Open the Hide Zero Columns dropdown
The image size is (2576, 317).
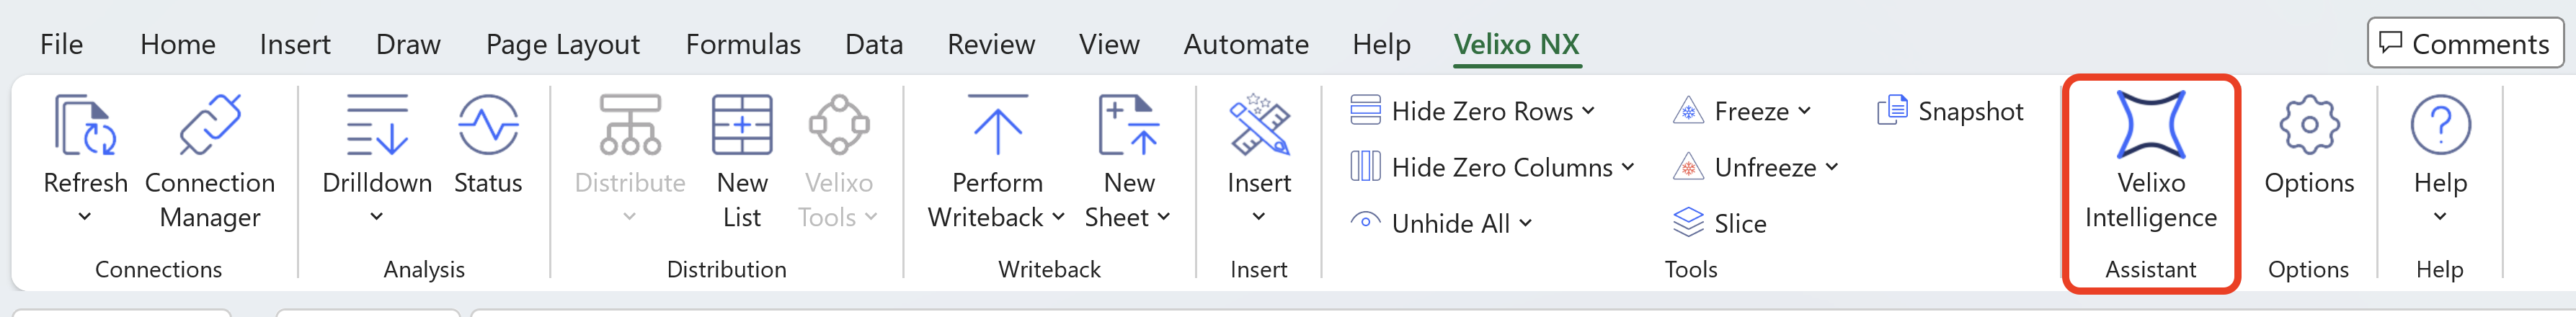[1629, 167]
